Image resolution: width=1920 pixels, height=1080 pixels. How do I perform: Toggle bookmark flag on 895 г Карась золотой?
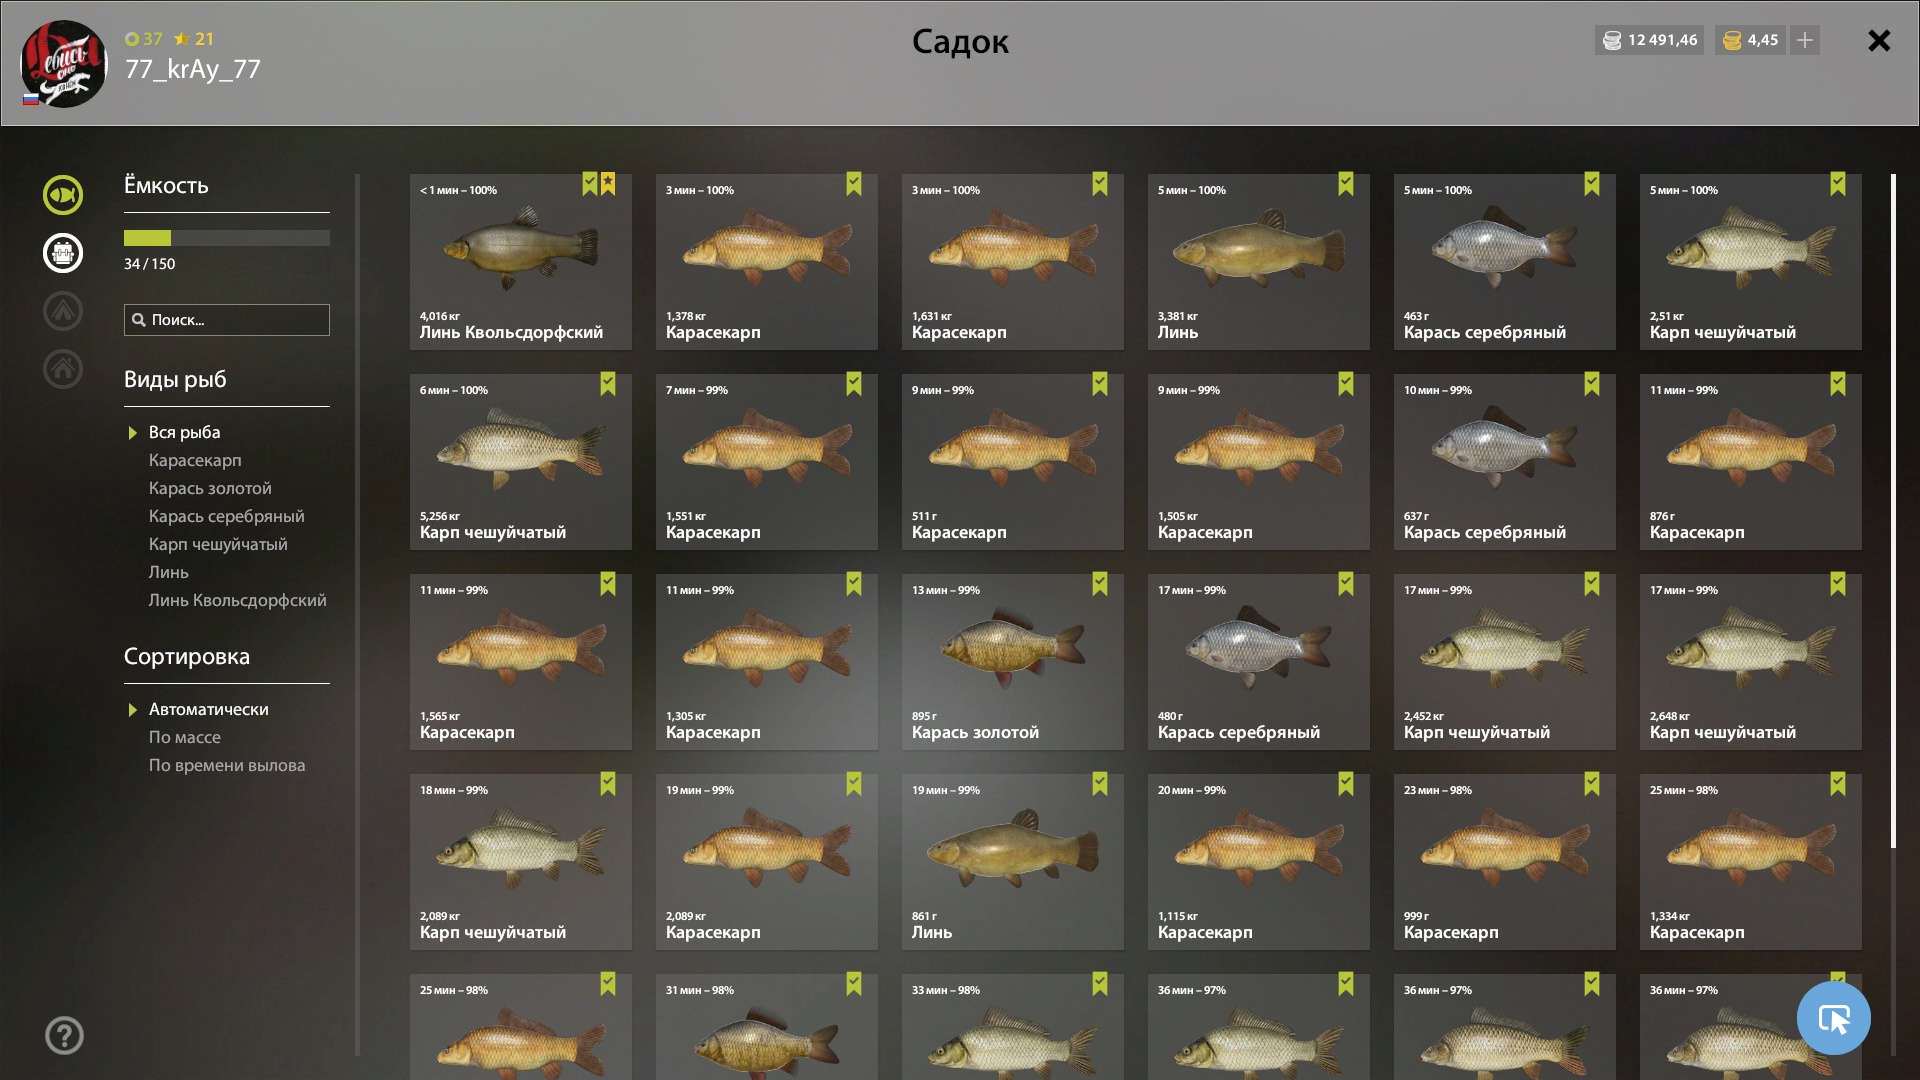tap(1100, 583)
